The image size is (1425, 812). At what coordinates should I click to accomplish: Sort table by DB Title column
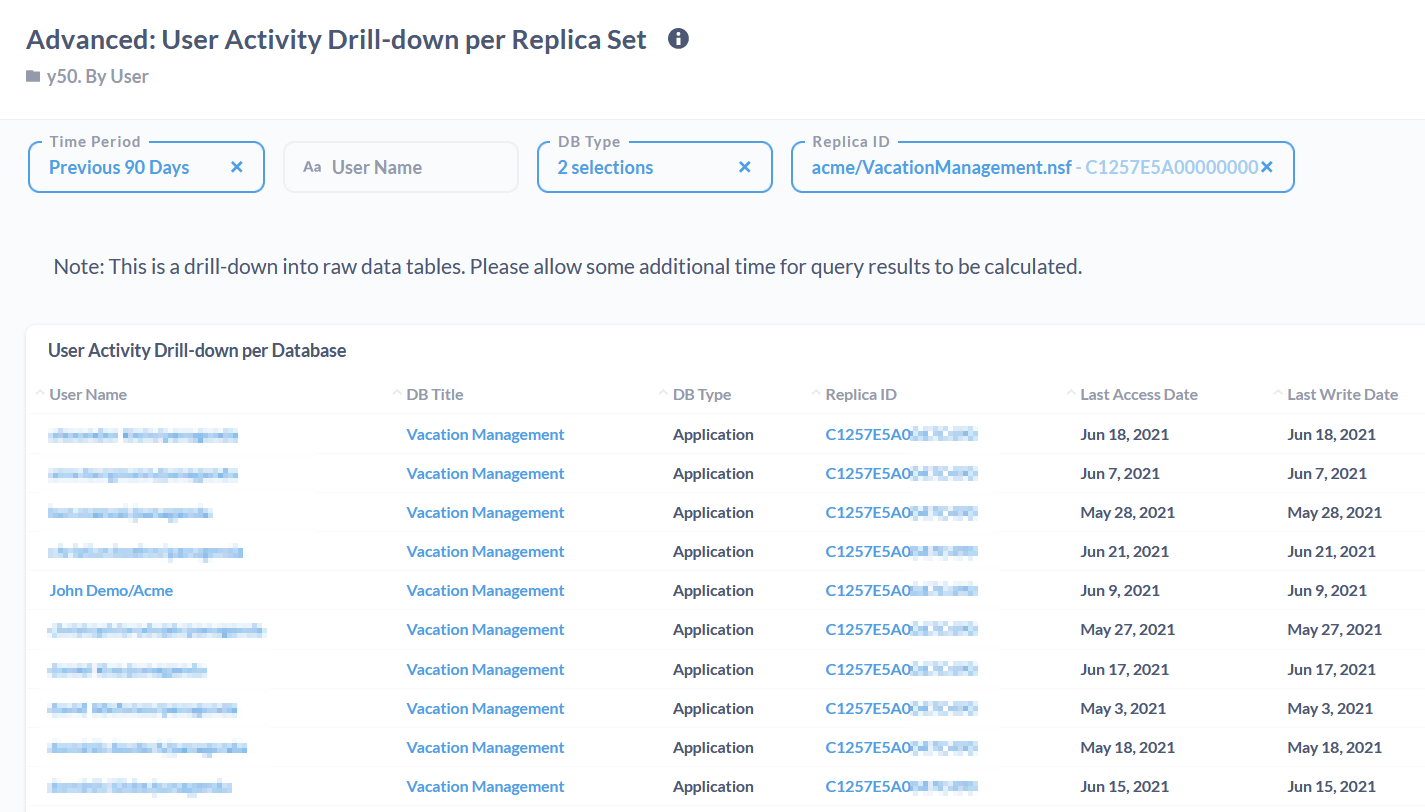point(435,394)
